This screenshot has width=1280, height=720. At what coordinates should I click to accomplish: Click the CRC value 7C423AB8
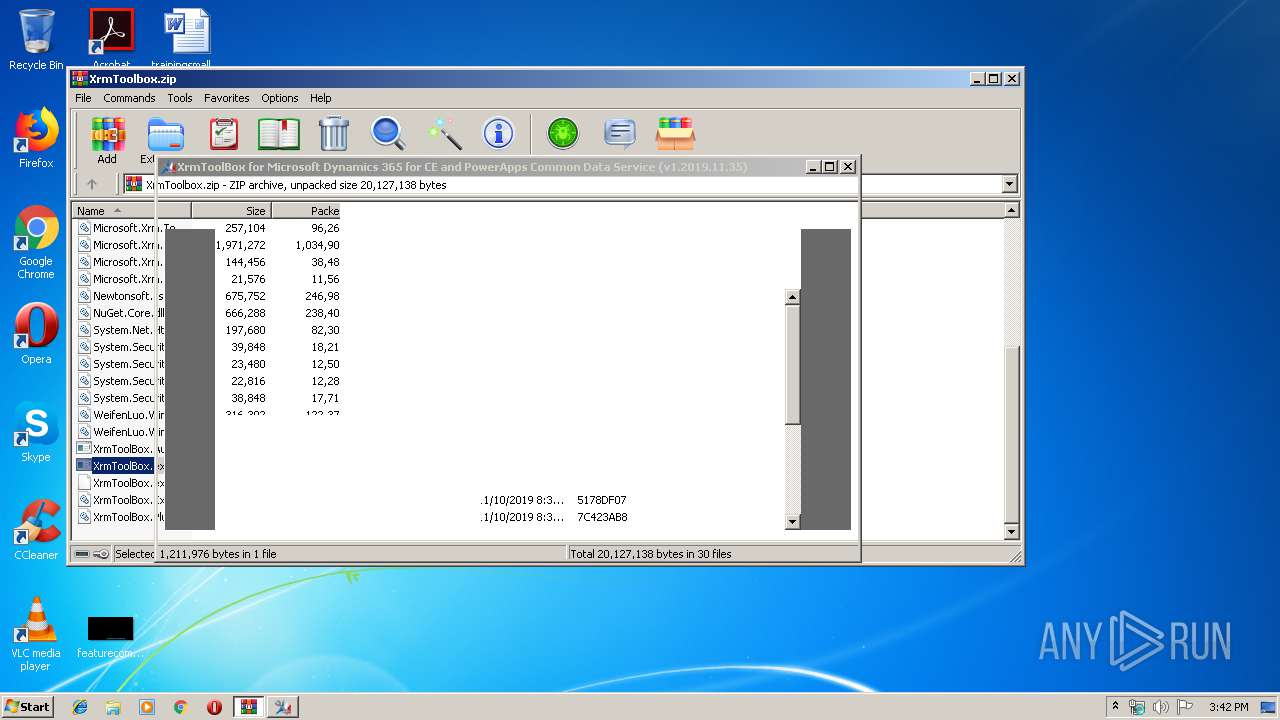pos(602,517)
